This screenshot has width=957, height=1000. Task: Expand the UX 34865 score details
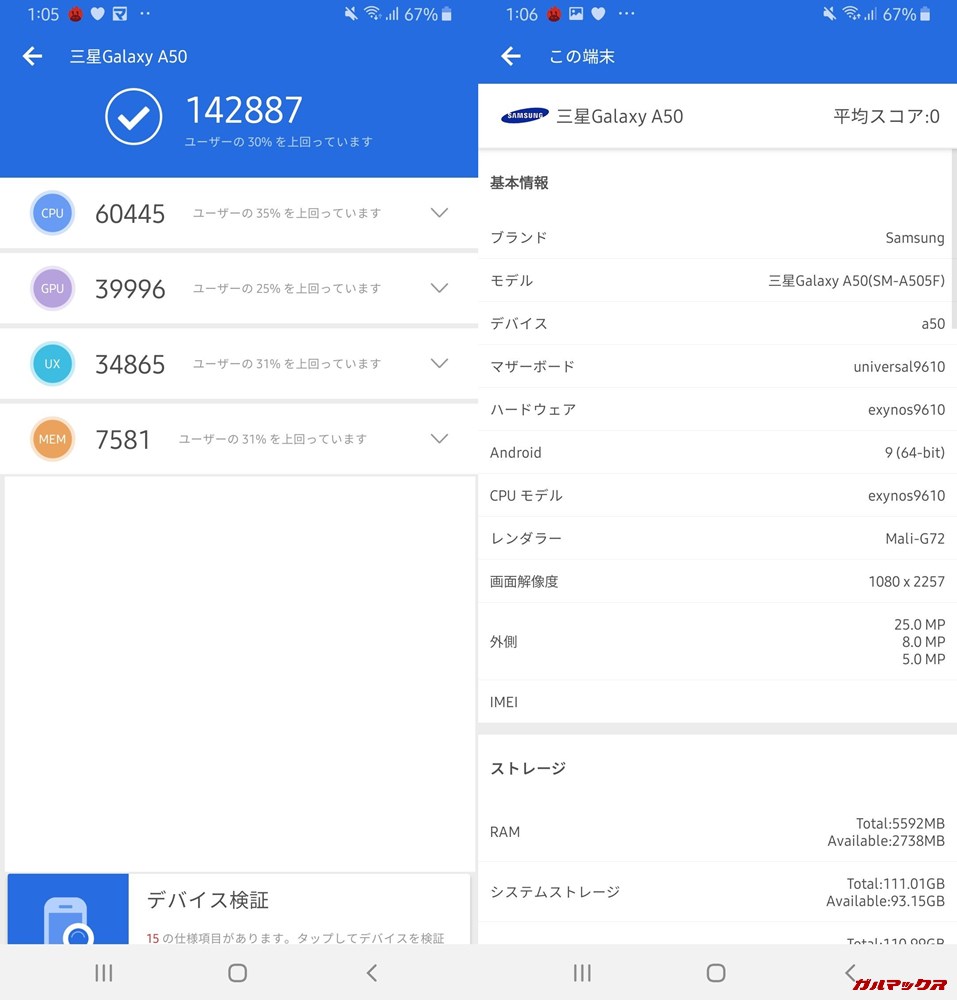pos(439,363)
